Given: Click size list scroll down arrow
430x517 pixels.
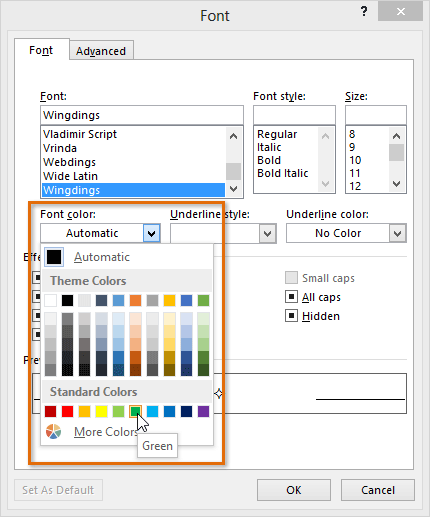Looking at the screenshot, I should pyautogui.click(x=396, y=184).
